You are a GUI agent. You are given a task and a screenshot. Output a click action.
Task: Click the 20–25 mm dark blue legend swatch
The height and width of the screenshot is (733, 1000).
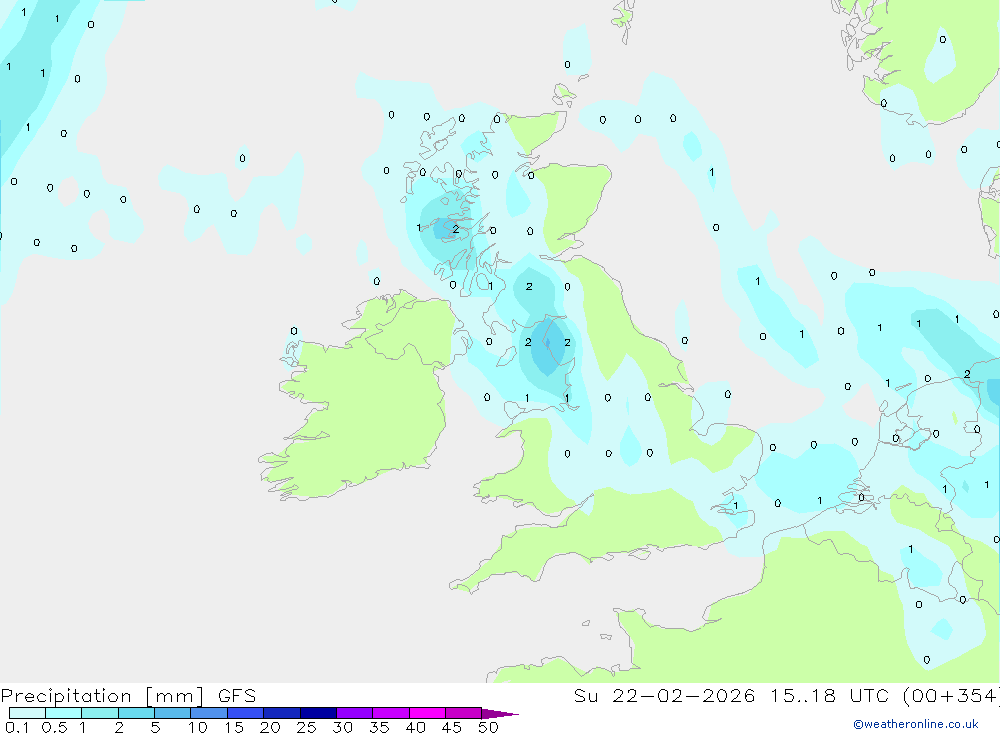282,713
